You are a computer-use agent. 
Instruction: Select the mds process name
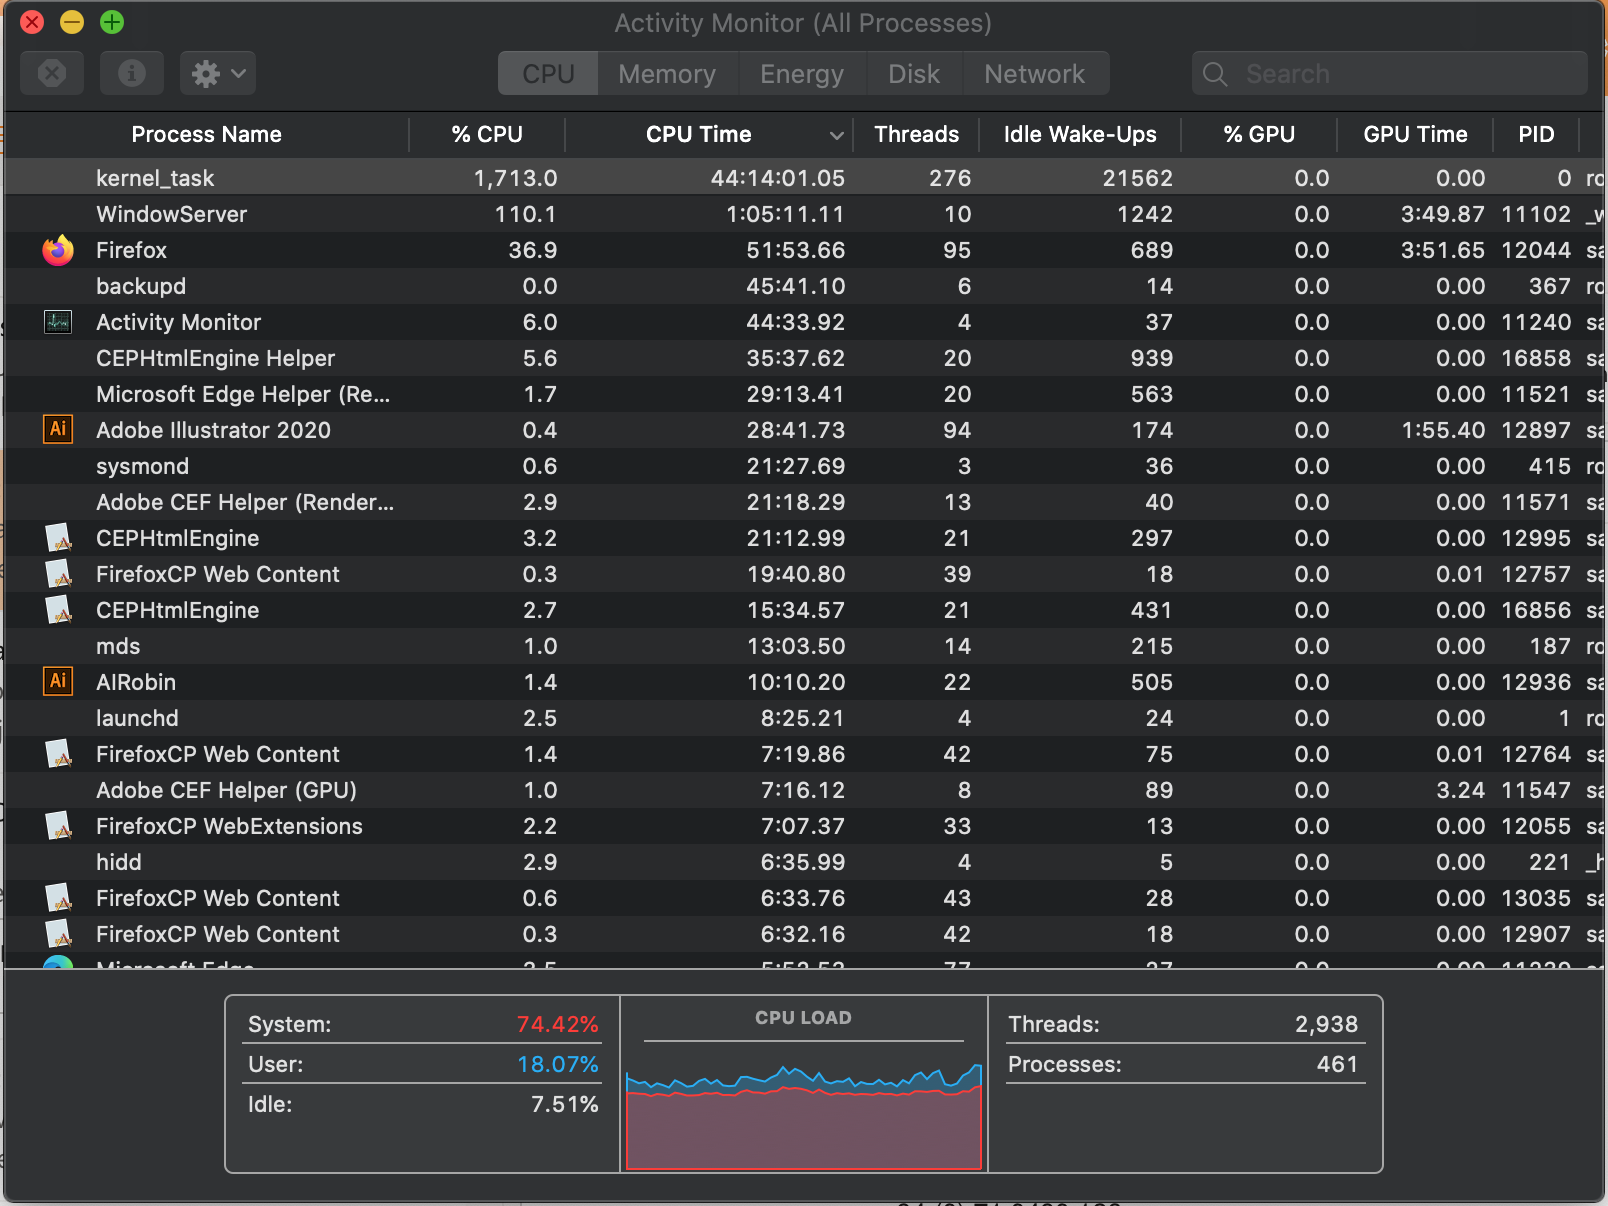point(118,646)
